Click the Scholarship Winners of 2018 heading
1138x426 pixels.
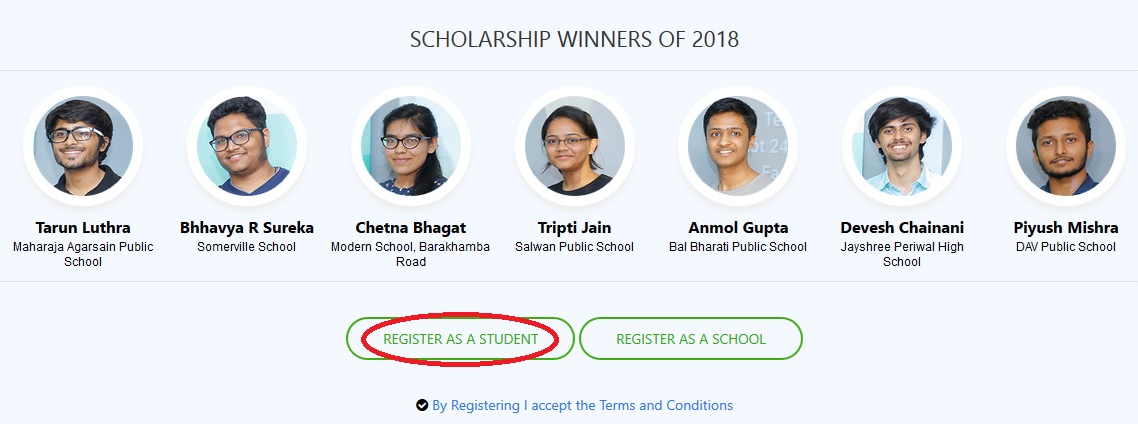(x=574, y=40)
